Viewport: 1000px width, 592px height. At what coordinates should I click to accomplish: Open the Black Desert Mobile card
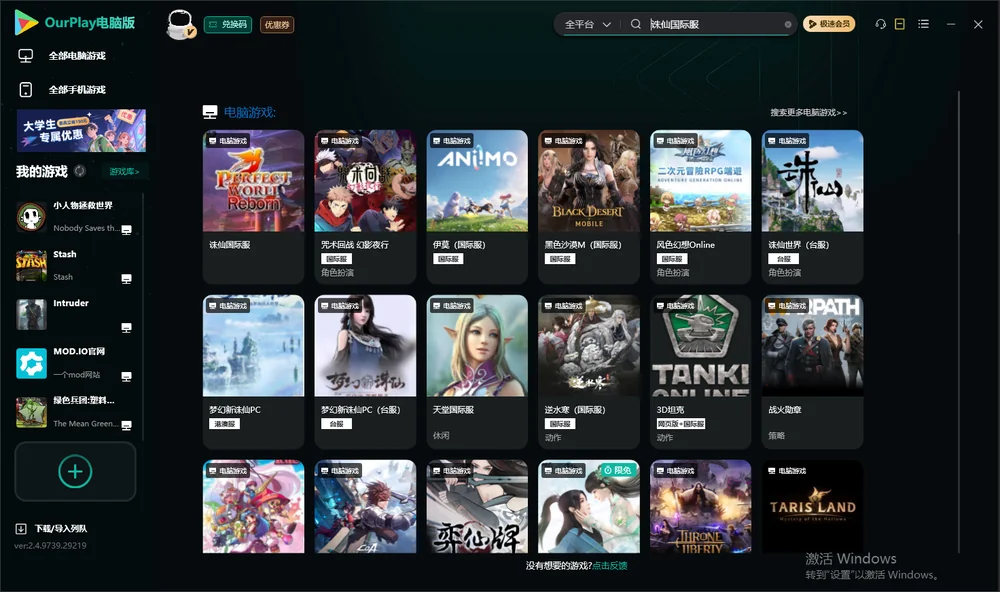pos(589,207)
